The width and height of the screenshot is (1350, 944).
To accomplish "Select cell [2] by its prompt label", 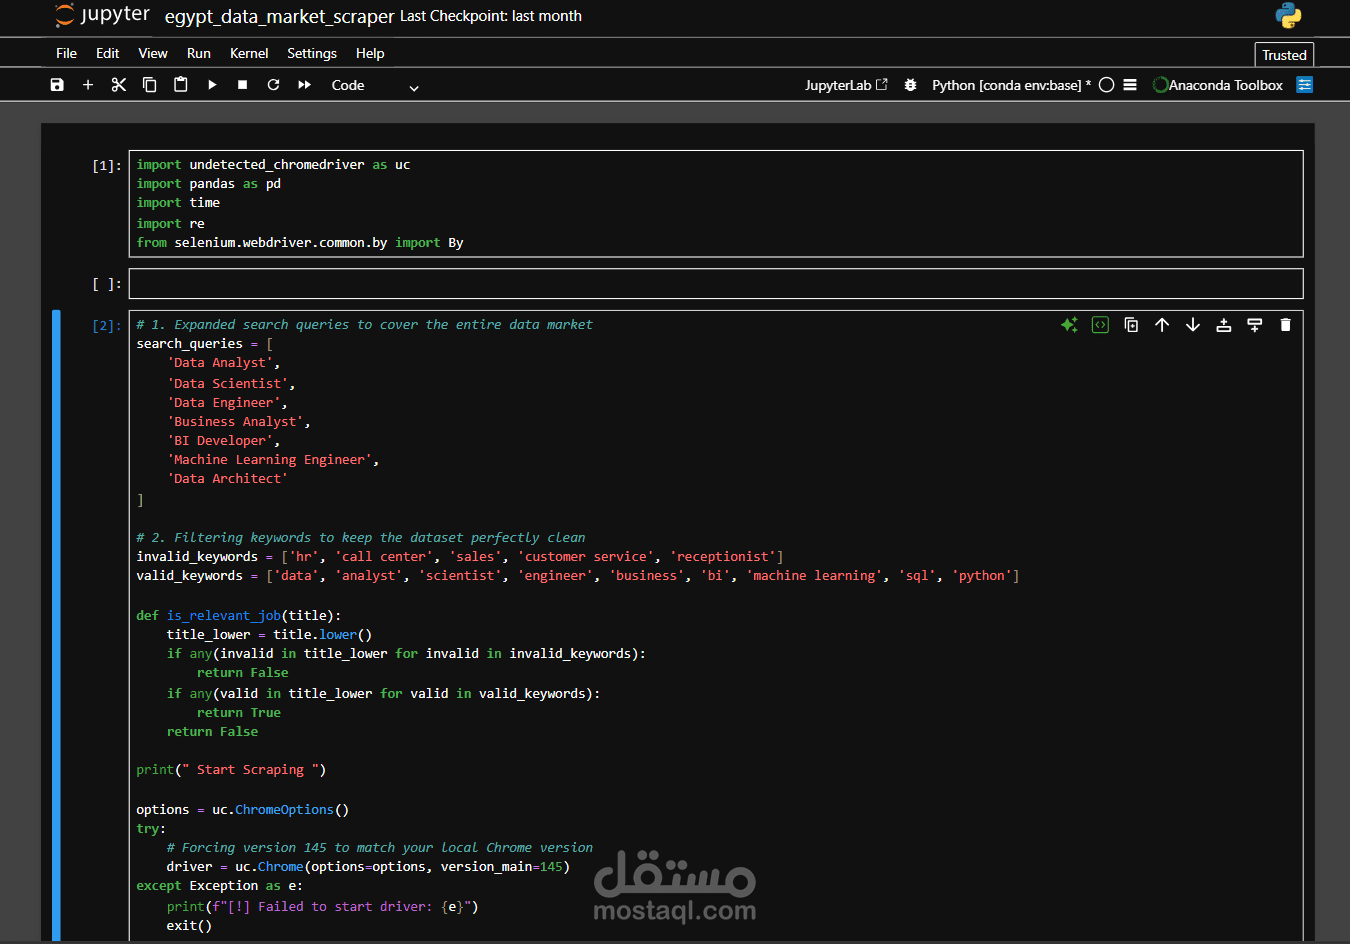I will [x=106, y=326].
